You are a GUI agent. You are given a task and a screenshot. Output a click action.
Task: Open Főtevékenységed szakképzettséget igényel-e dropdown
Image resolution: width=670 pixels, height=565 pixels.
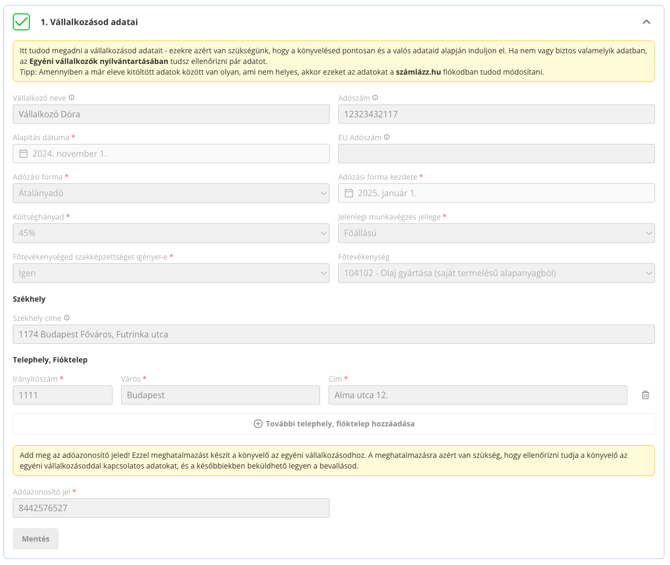pos(171,273)
